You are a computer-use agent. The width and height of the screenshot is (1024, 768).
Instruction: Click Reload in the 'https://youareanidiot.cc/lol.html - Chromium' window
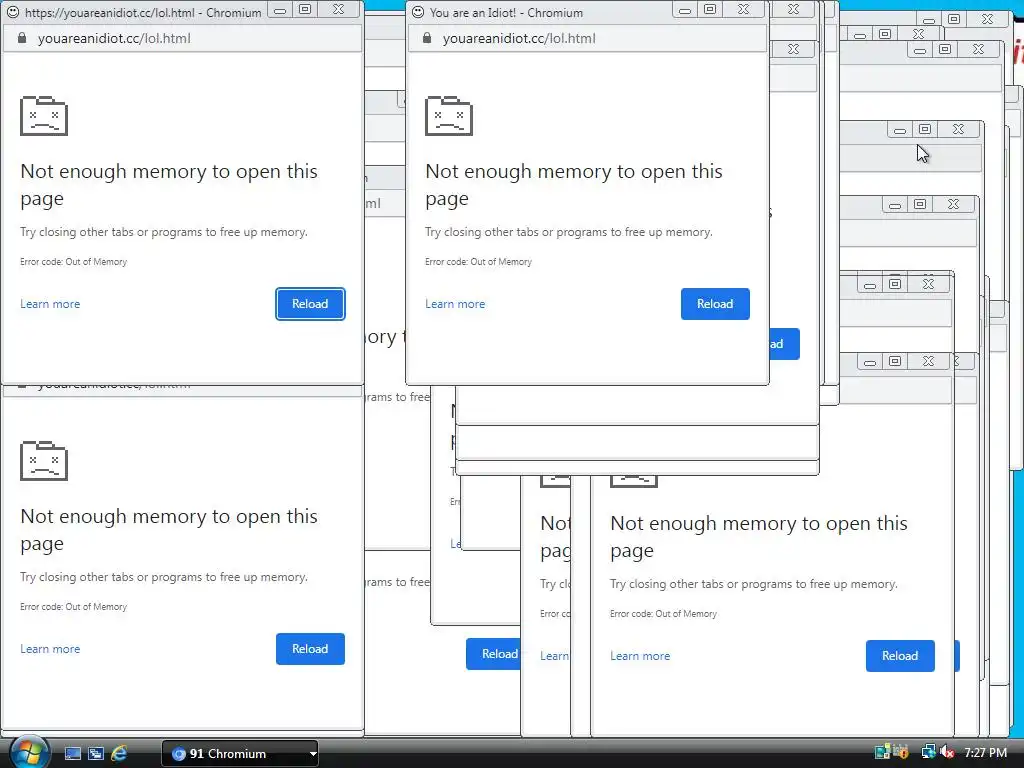click(x=310, y=304)
